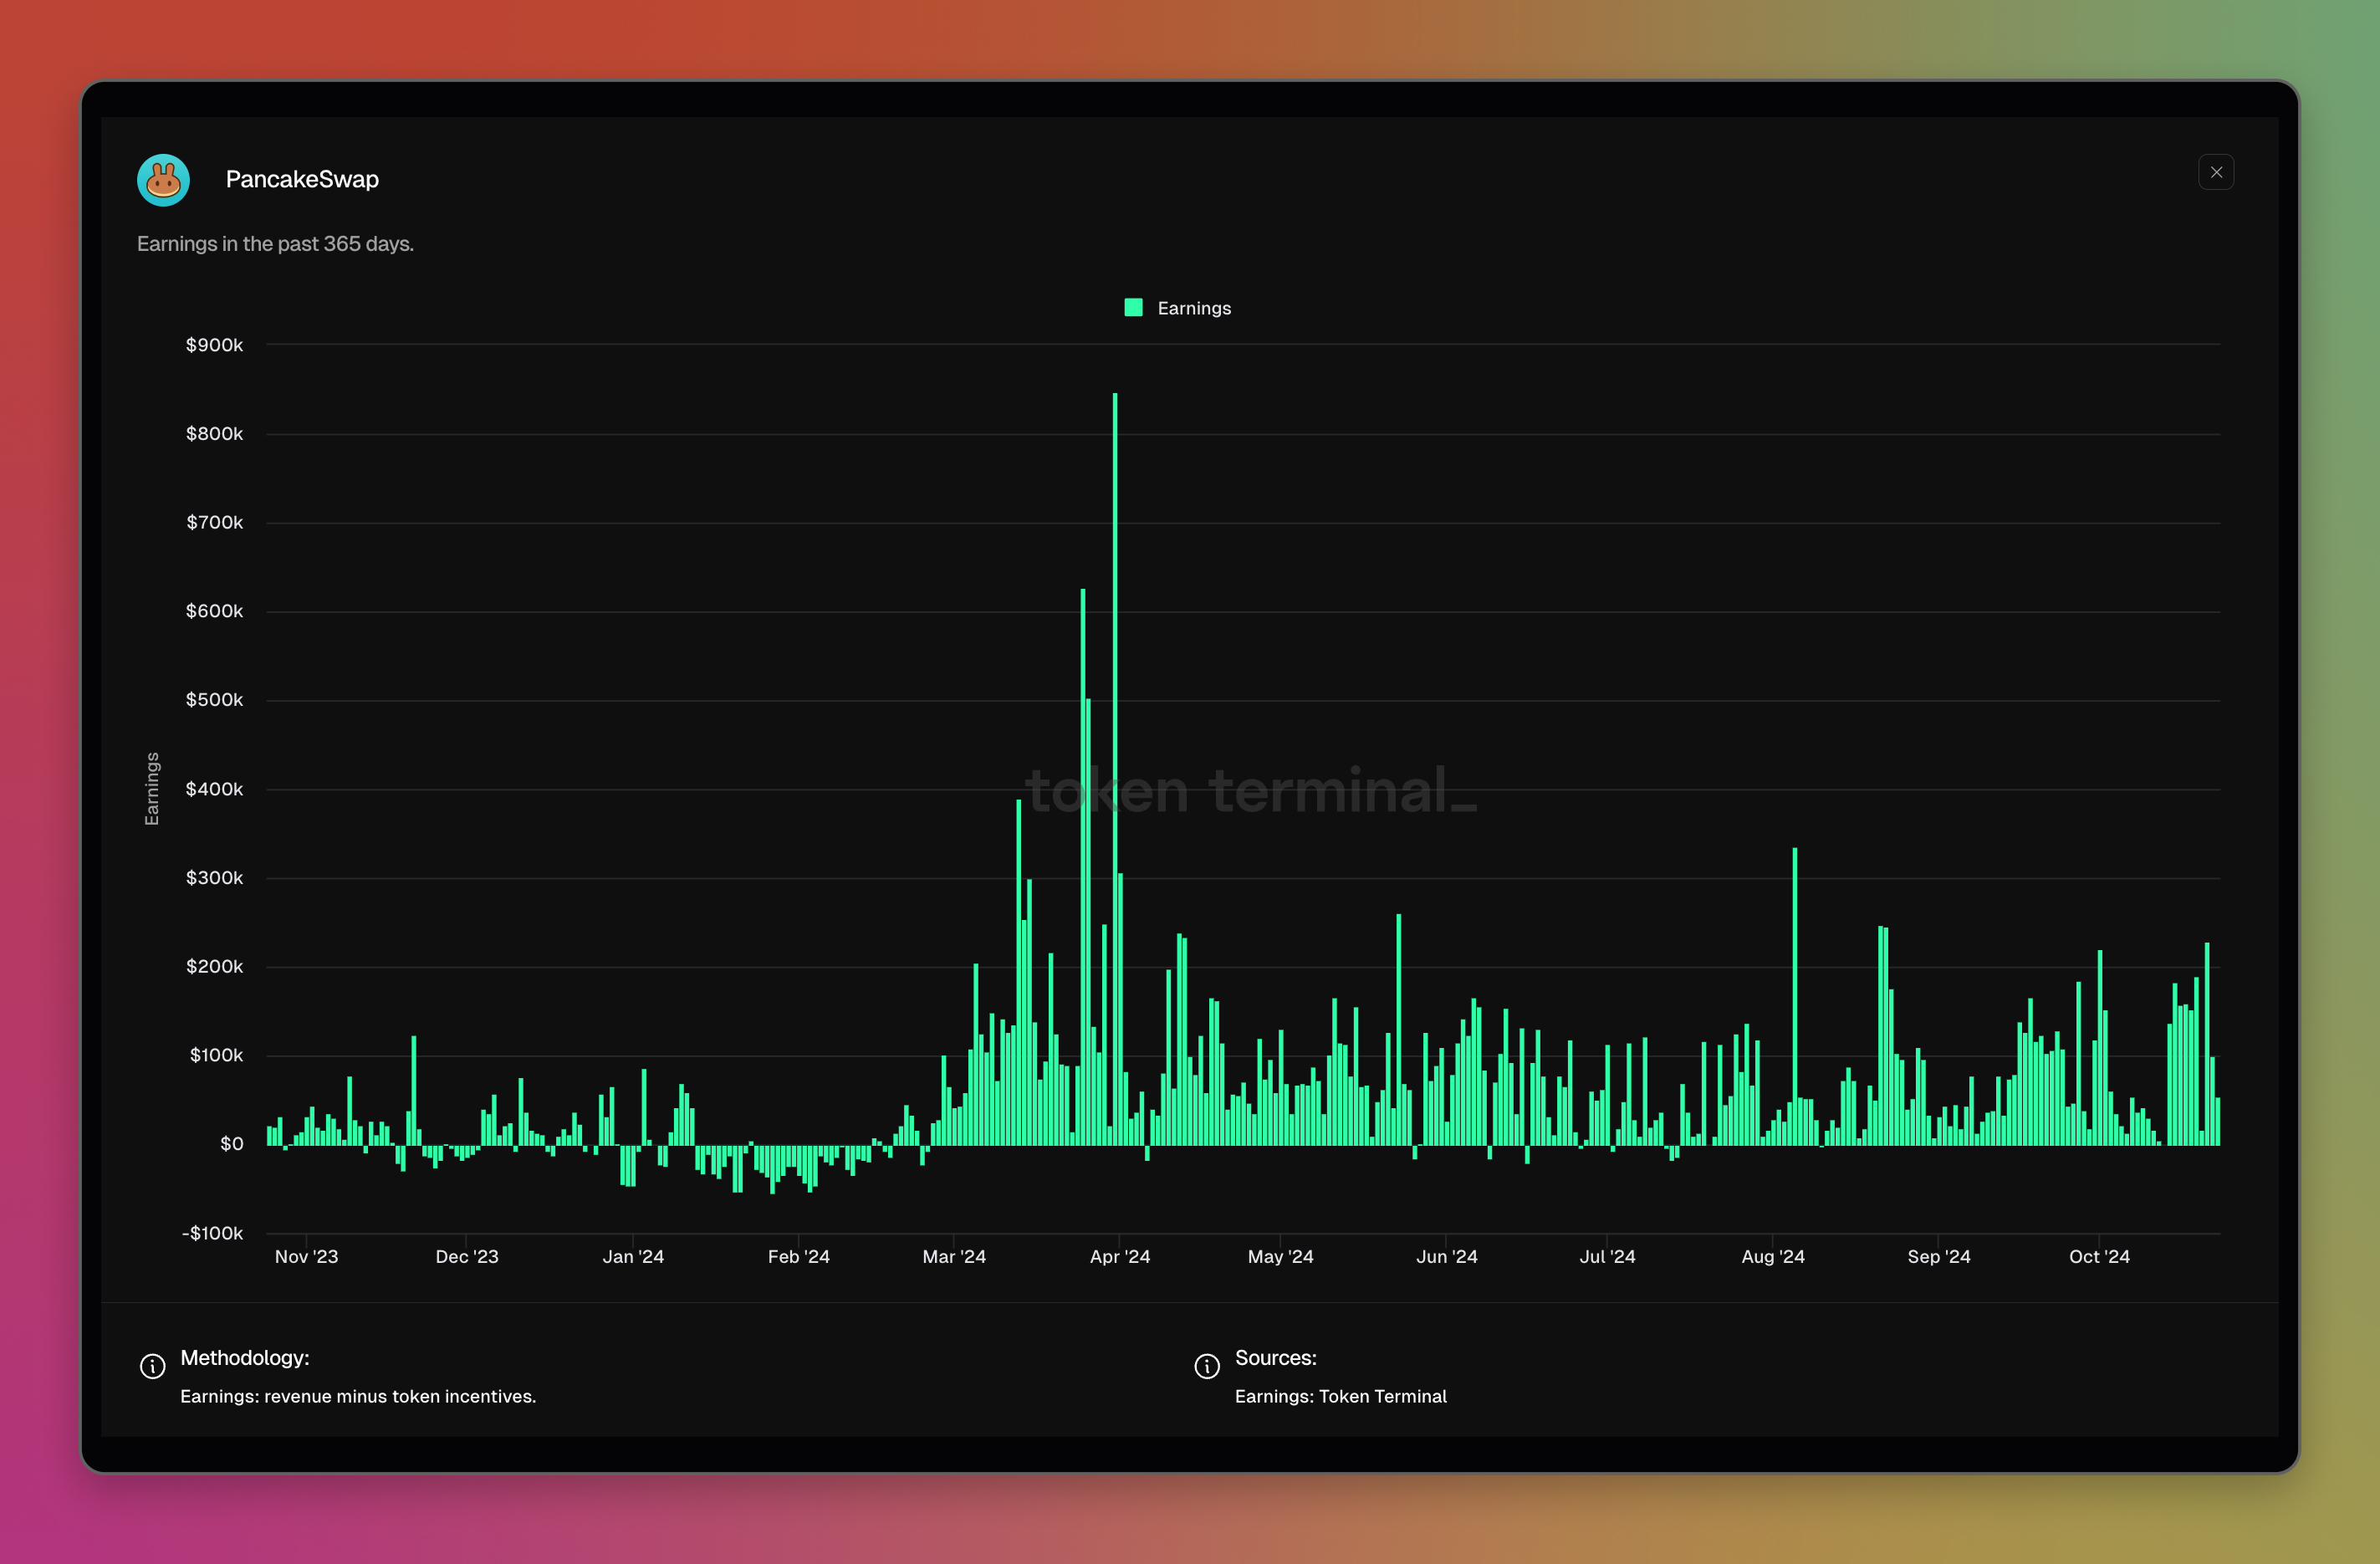Image resolution: width=2380 pixels, height=1564 pixels.
Task: Click the Jul '24 x-axis label
Action: click(1607, 1257)
